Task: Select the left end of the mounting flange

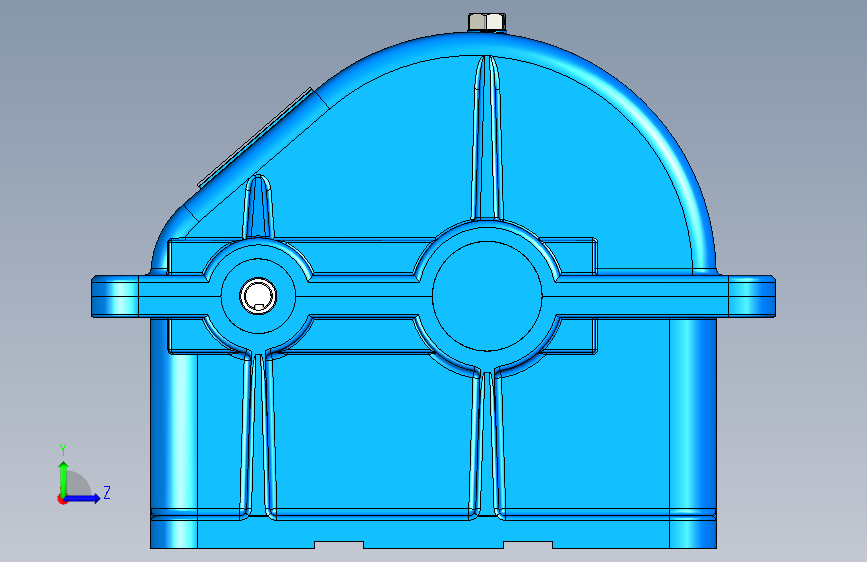Action: (x=115, y=296)
